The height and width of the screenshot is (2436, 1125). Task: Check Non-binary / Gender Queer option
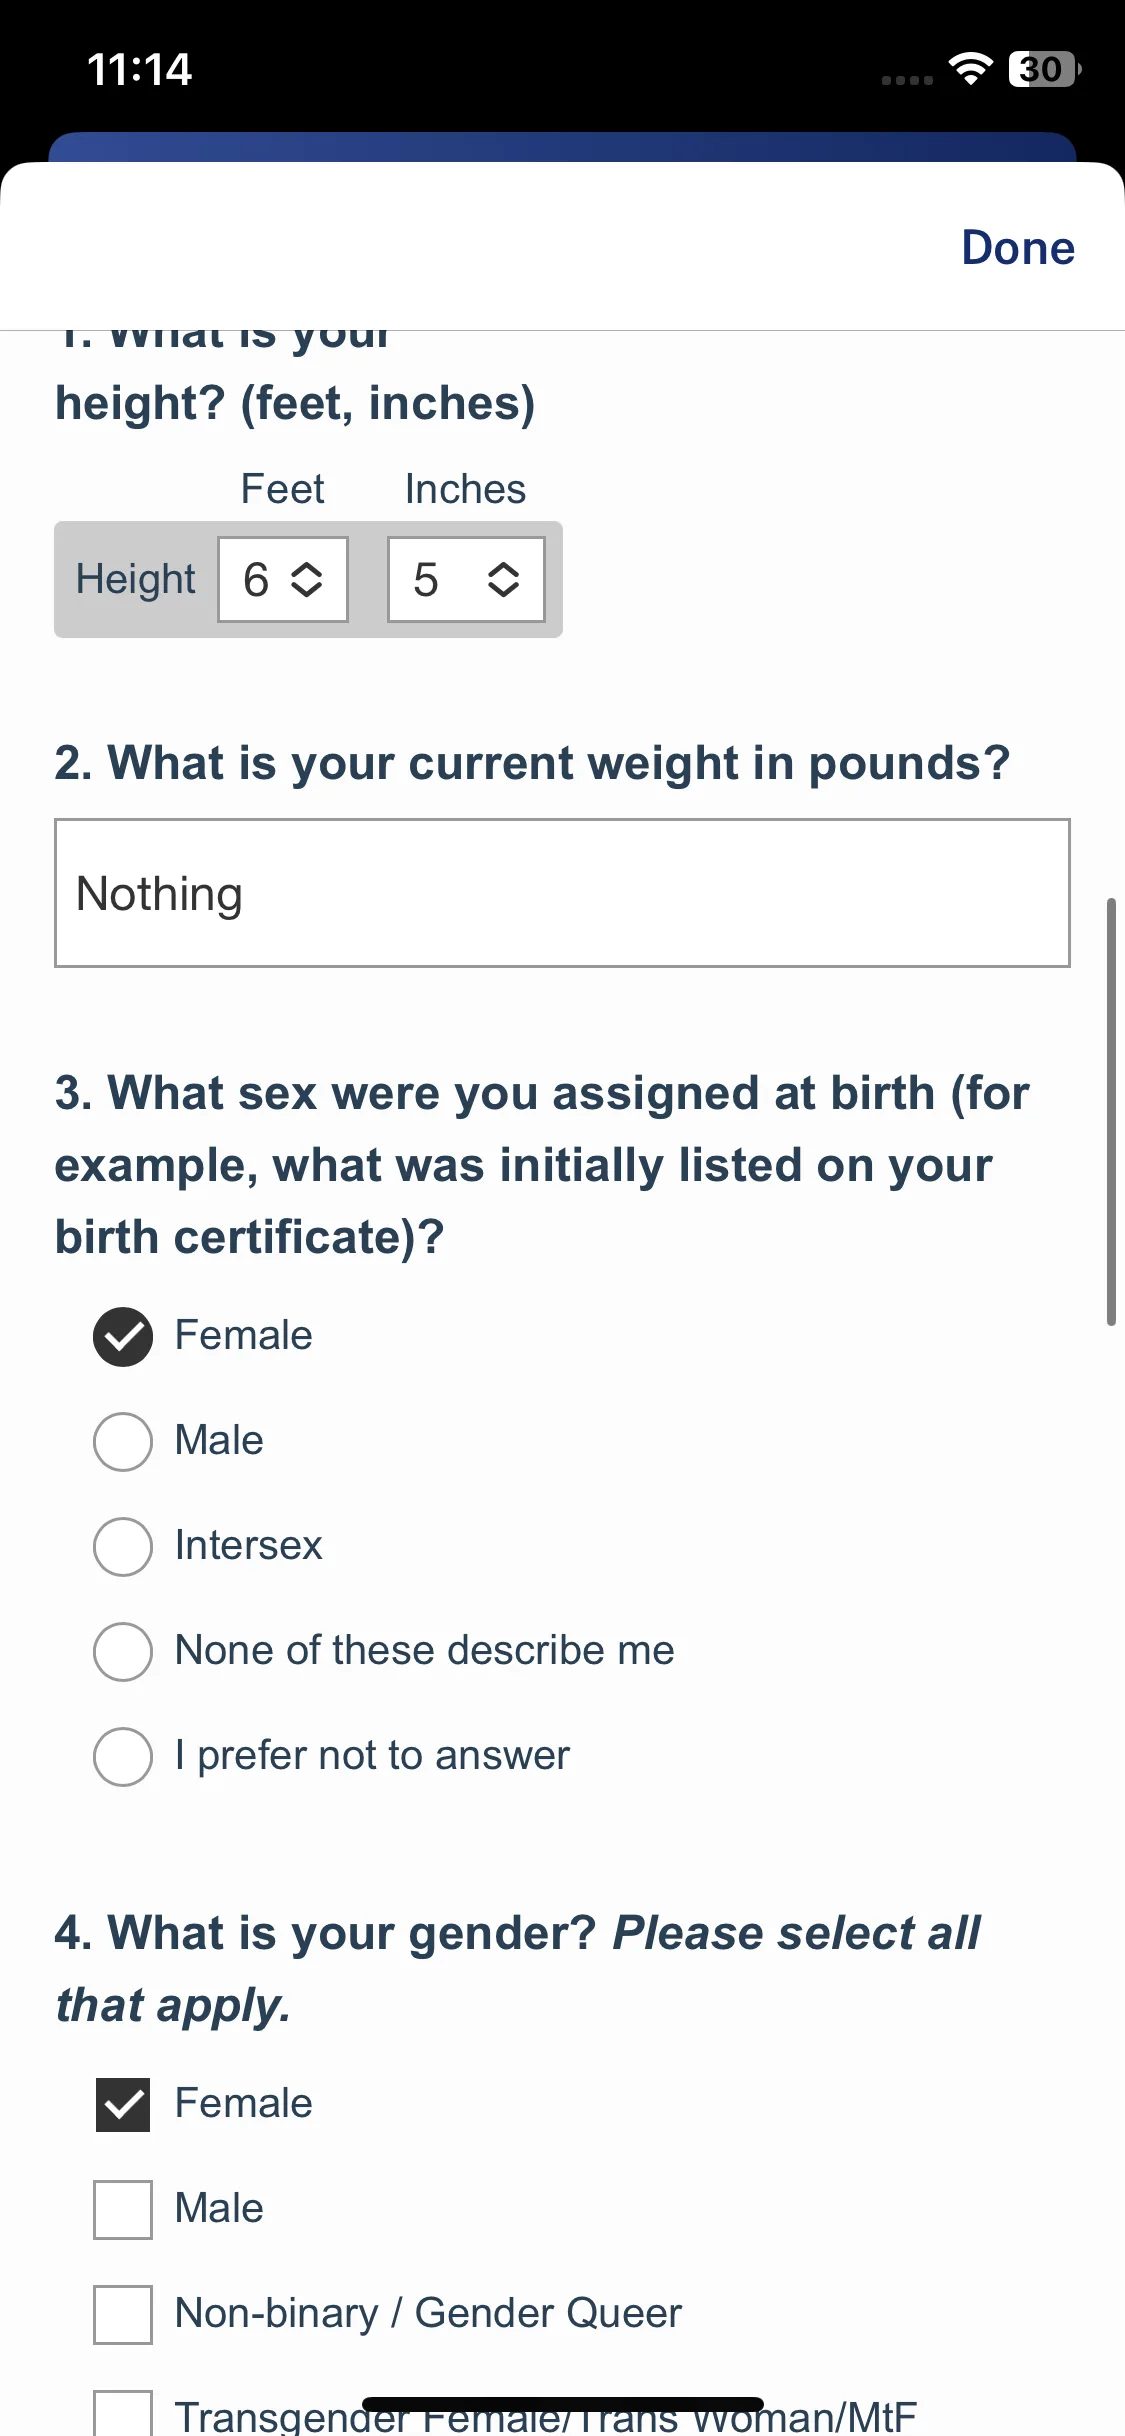[x=123, y=2315]
